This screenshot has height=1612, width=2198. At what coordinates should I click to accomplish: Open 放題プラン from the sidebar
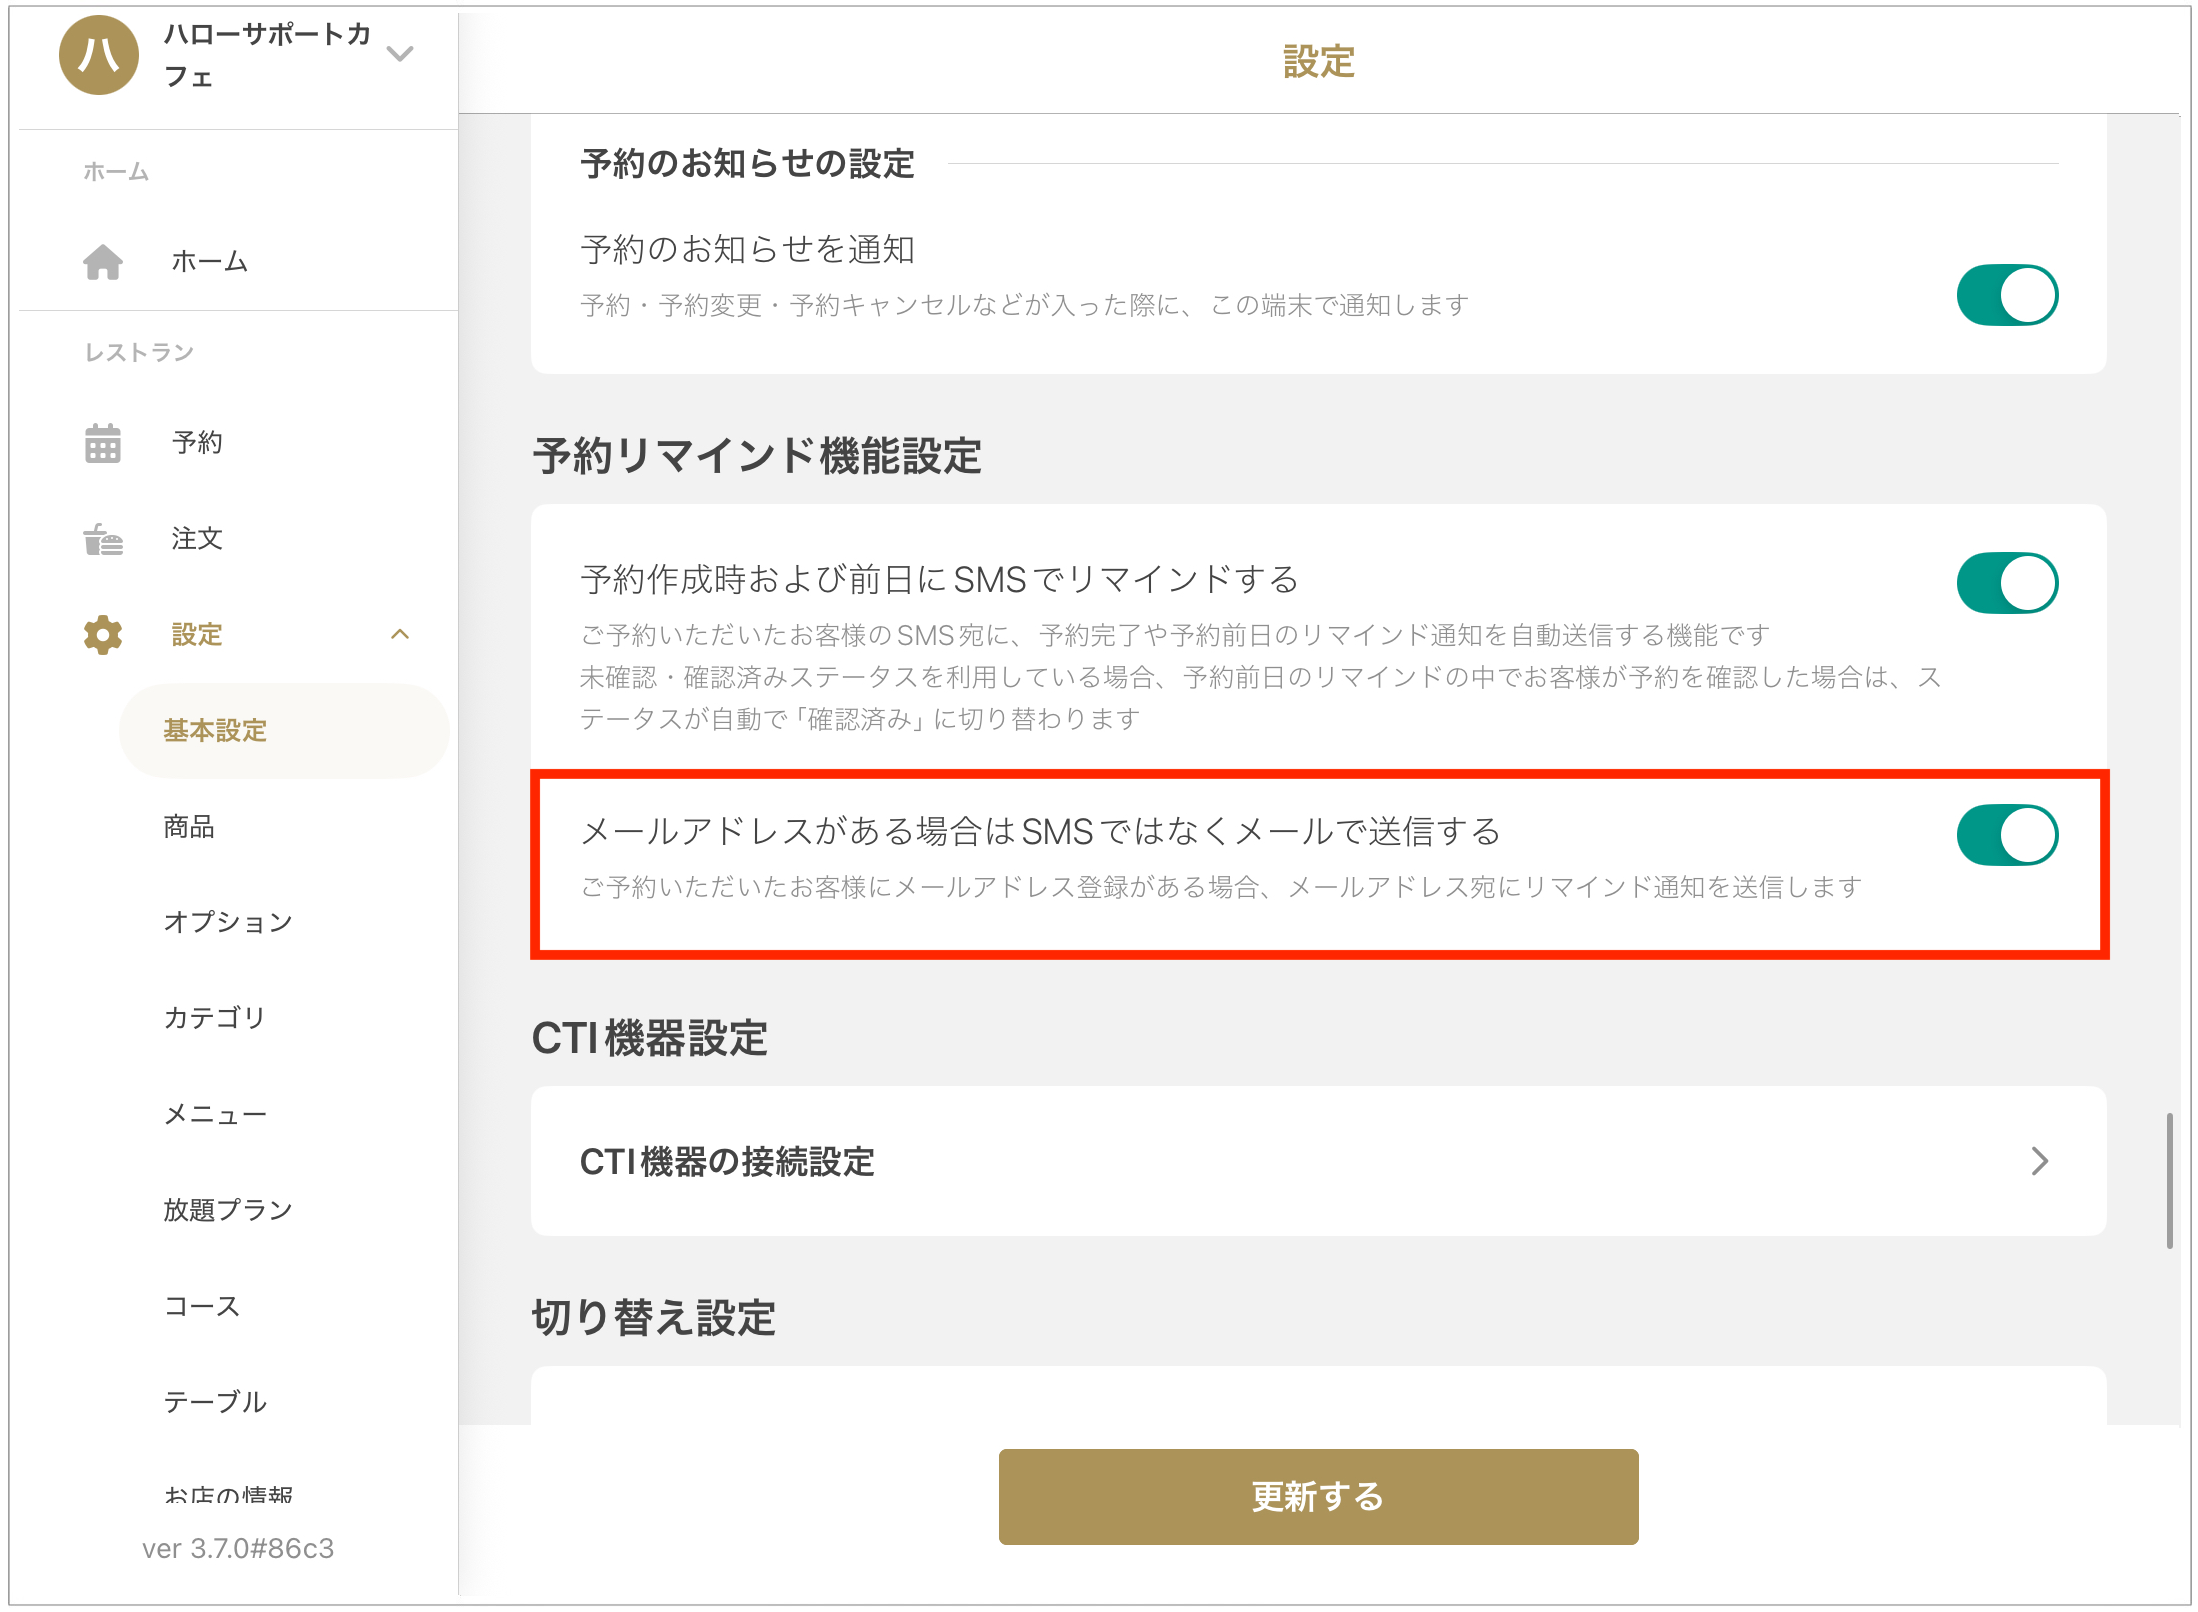(x=228, y=1210)
